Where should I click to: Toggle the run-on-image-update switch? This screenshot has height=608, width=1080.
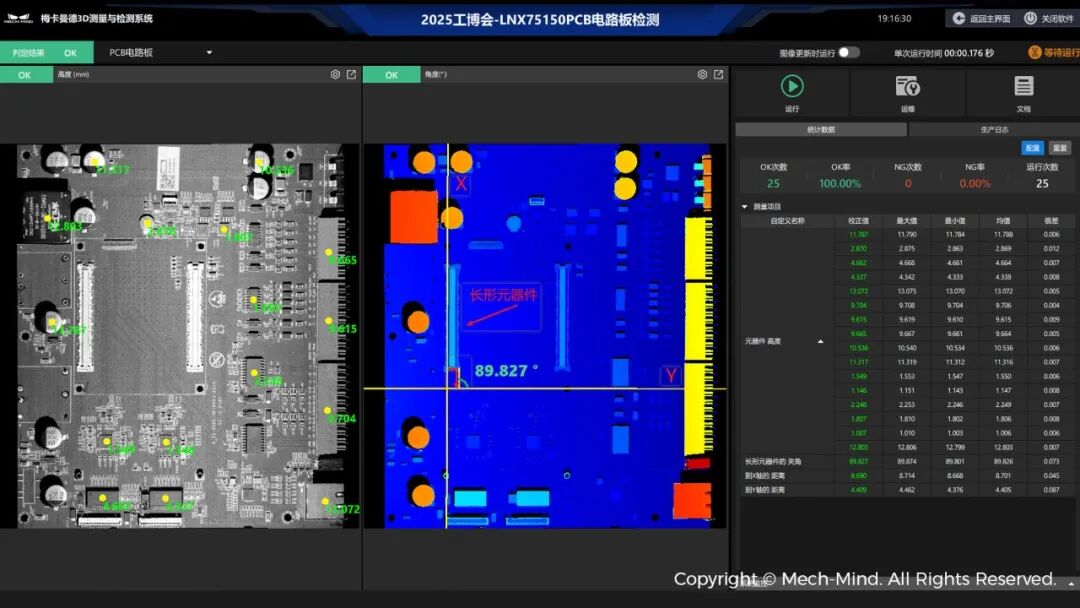(x=848, y=52)
